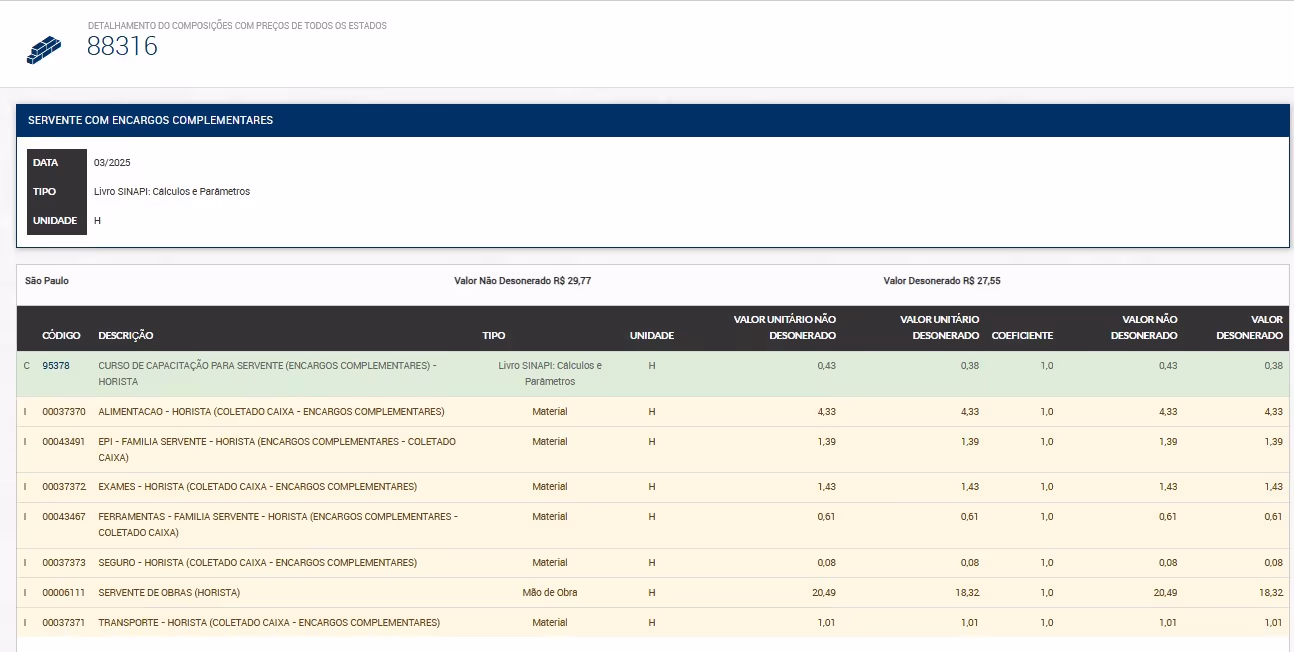Select code 00043467 in the table
The width and height of the screenshot is (1294, 652).
pyautogui.click(x=64, y=517)
